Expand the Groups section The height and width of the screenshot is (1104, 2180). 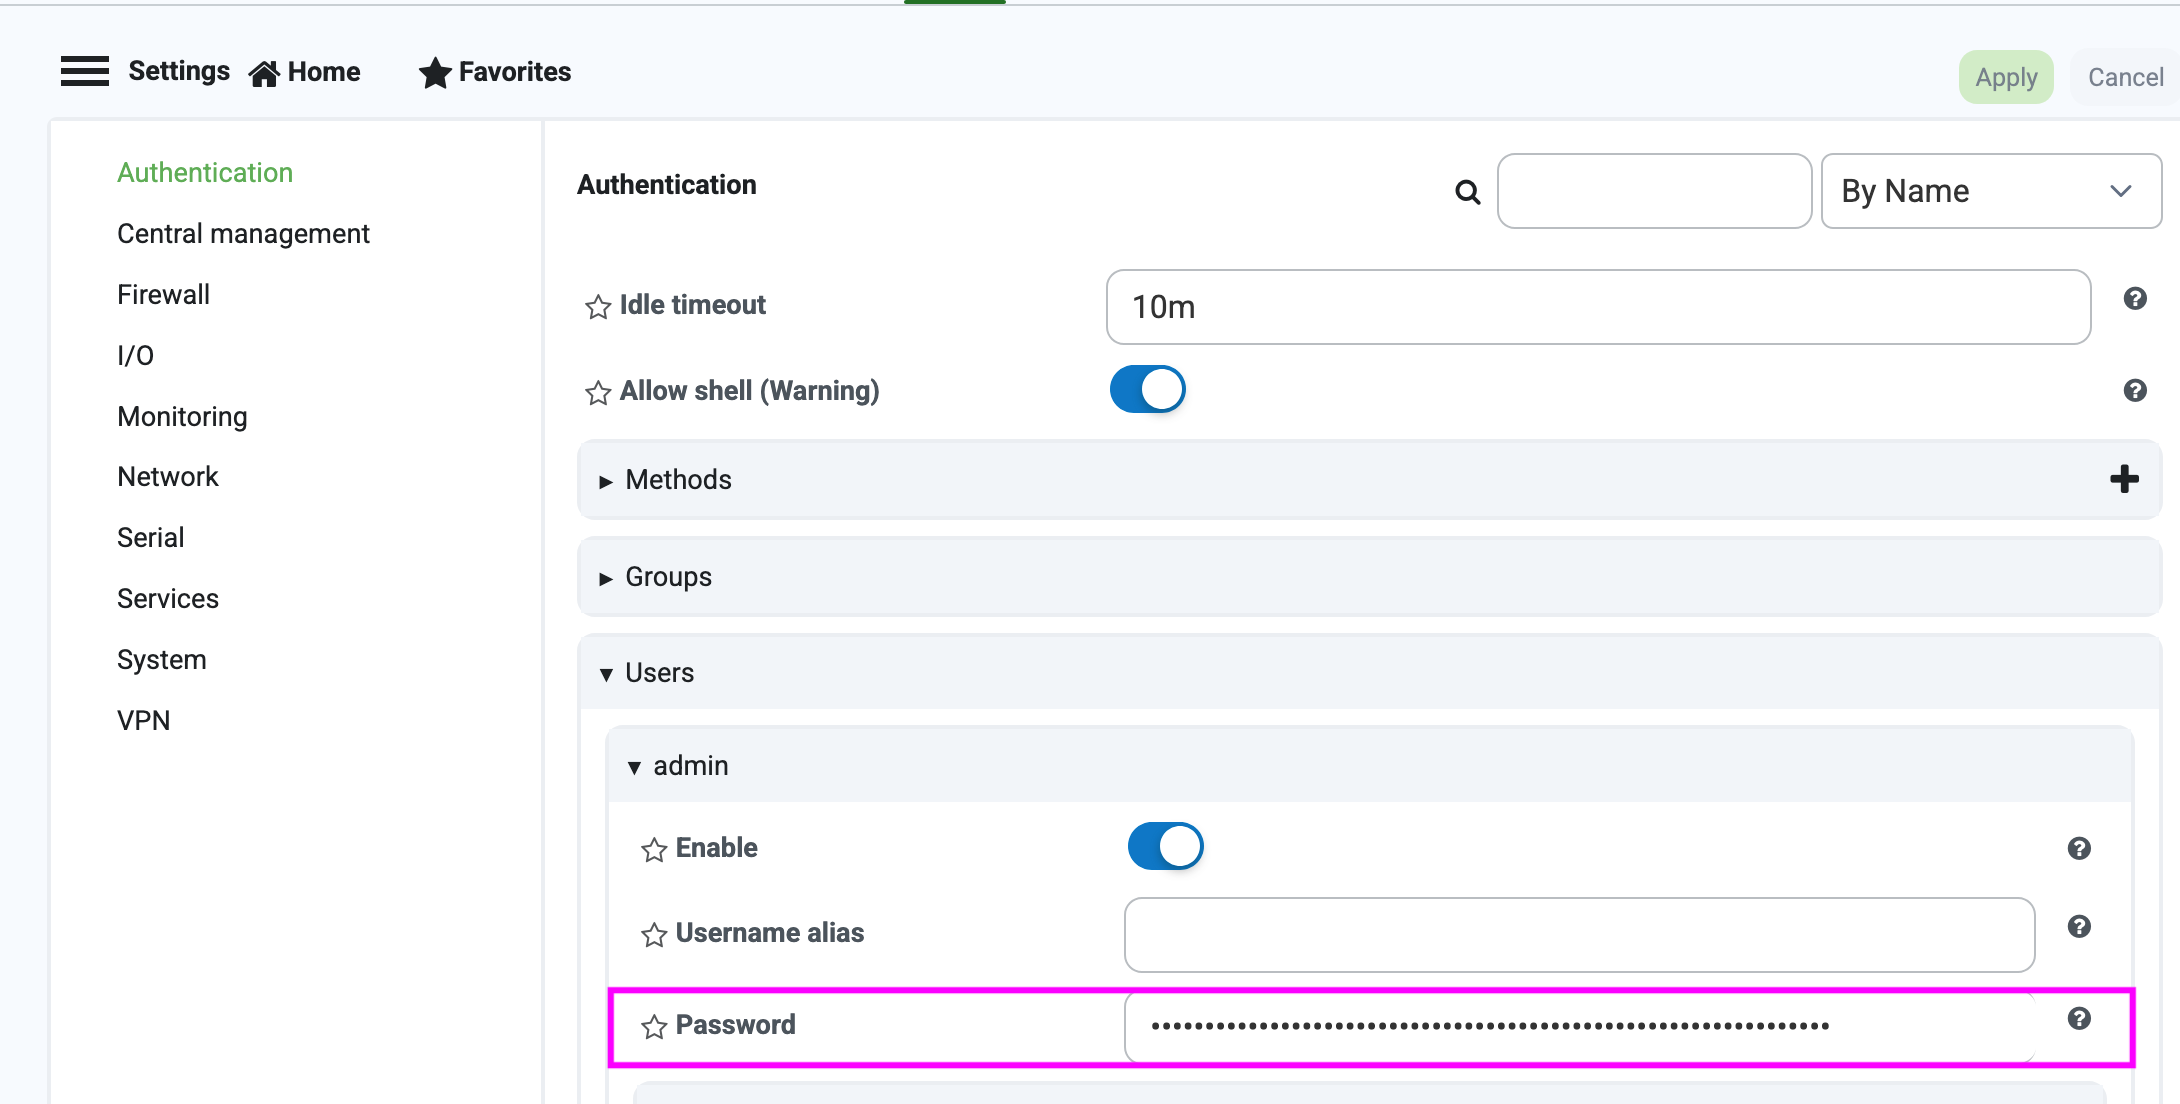click(x=668, y=577)
